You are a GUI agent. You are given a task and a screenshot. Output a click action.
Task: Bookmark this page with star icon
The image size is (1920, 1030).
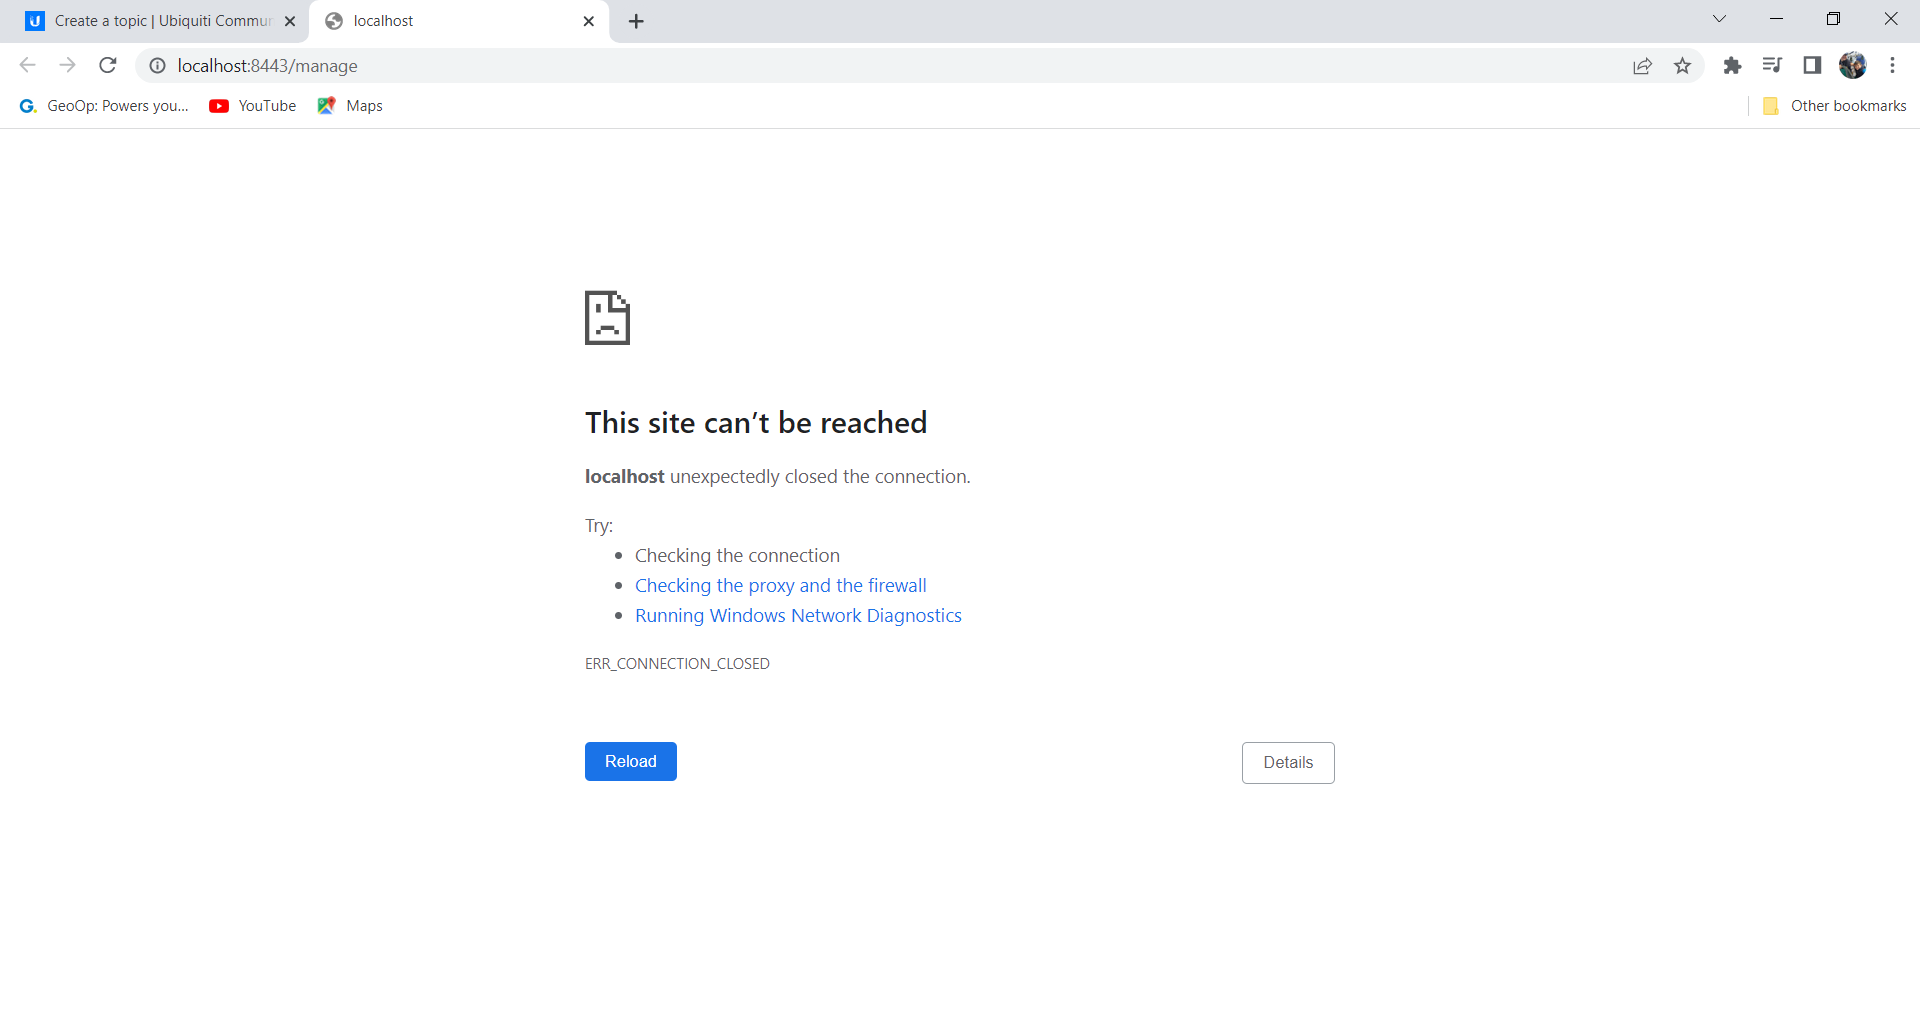click(x=1683, y=66)
